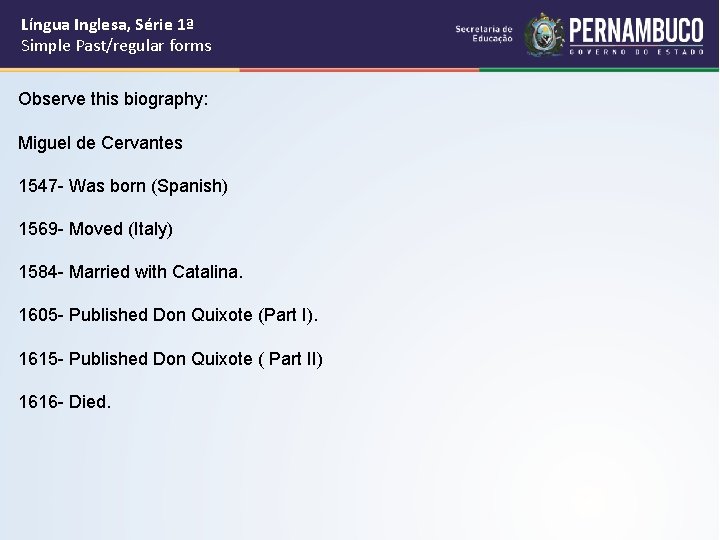Screen dimensions: 720x540
Task: Click the word Spanish in parentheses
Action: point(190,187)
